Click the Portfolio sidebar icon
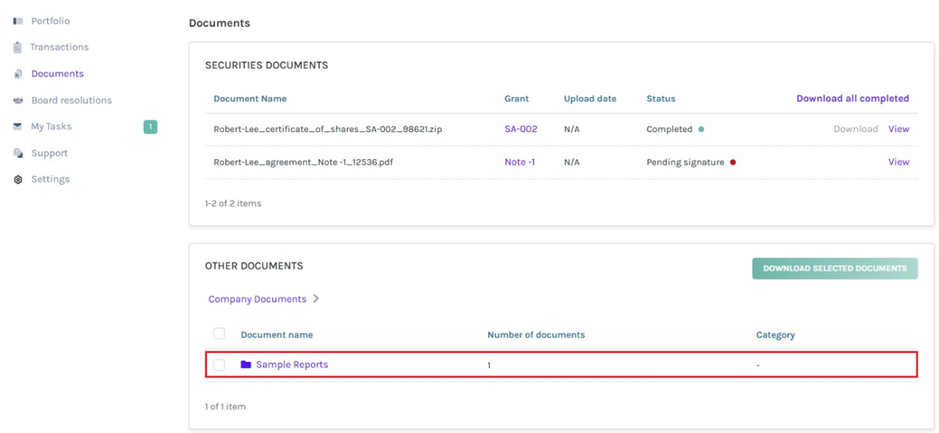The height and width of the screenshot is (433, 939). (18, 21)
